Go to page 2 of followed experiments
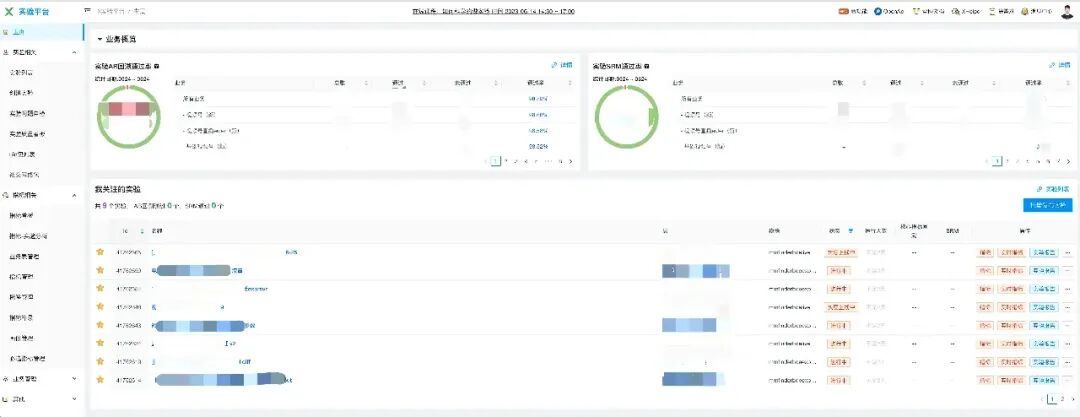This screenshot has width=1080, height=417. (1062, 399)
